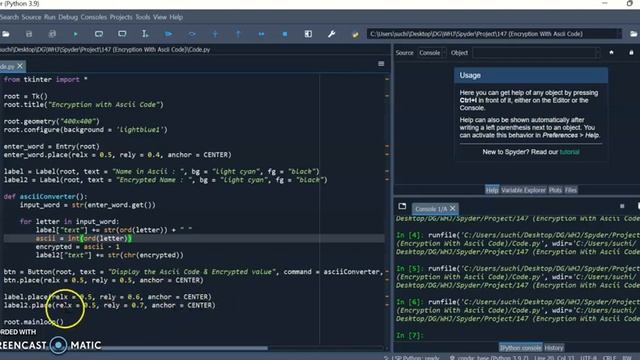Open the Projects menu
The width and height of the screenshot is (640, 360).
point(121,17)
